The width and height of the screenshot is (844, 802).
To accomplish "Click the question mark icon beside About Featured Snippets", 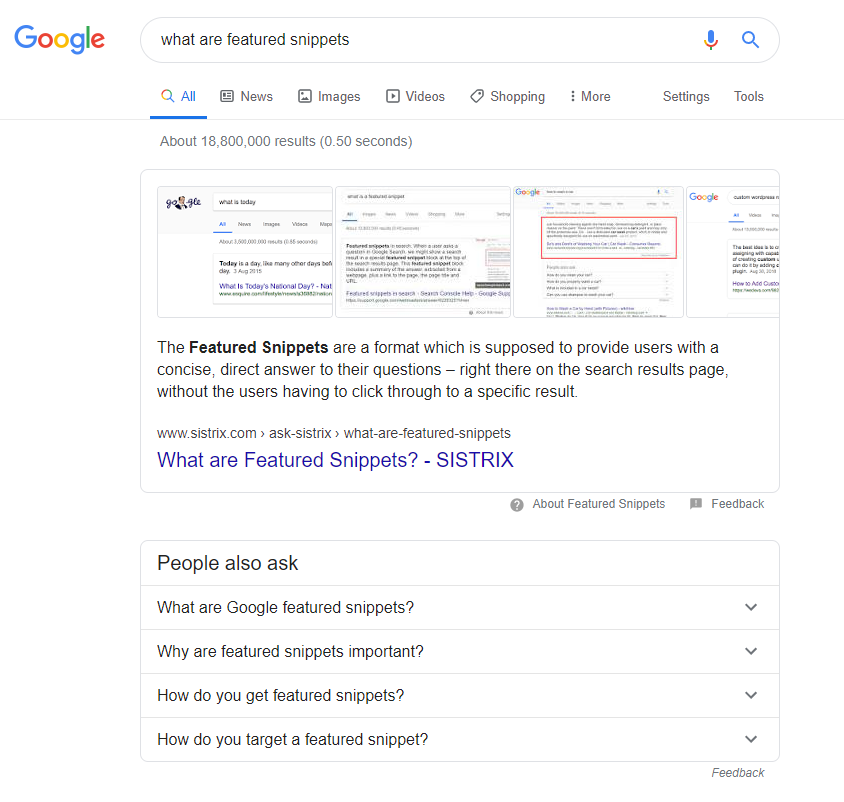I will pyautogui.click(x=517, y=504).
